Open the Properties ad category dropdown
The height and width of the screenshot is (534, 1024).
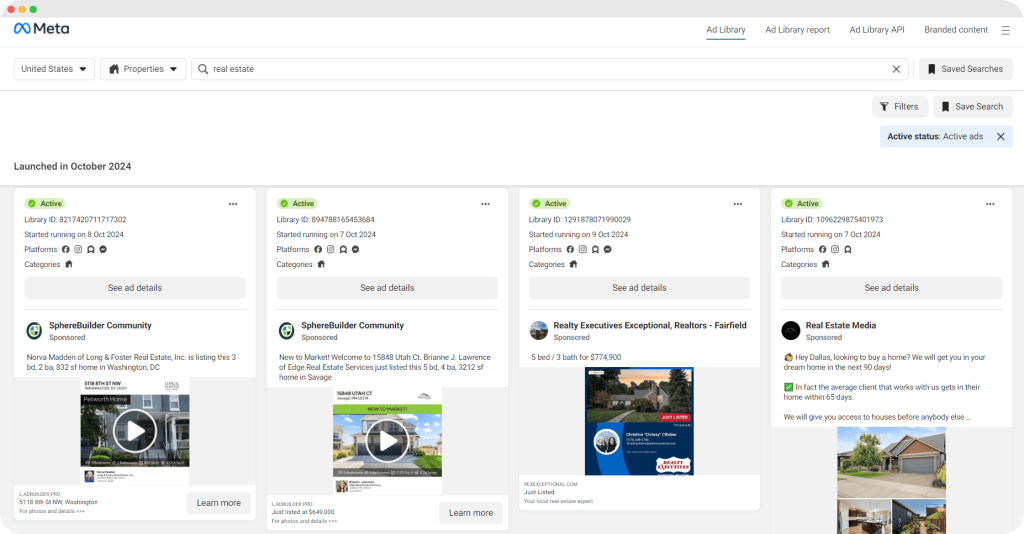tap(143, 69)
